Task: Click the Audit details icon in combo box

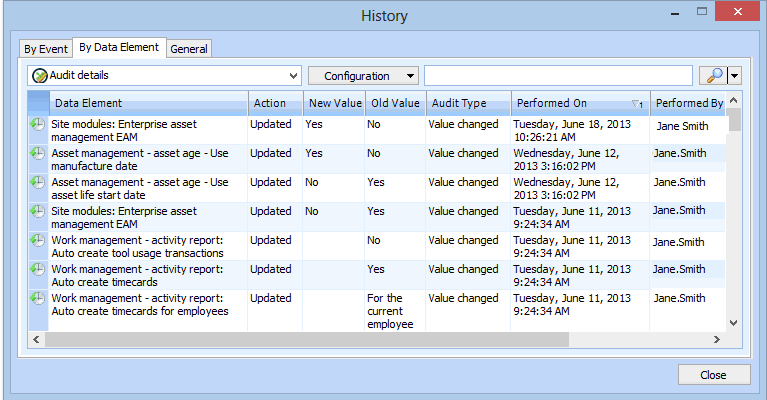Action: [x=40, y=76]
